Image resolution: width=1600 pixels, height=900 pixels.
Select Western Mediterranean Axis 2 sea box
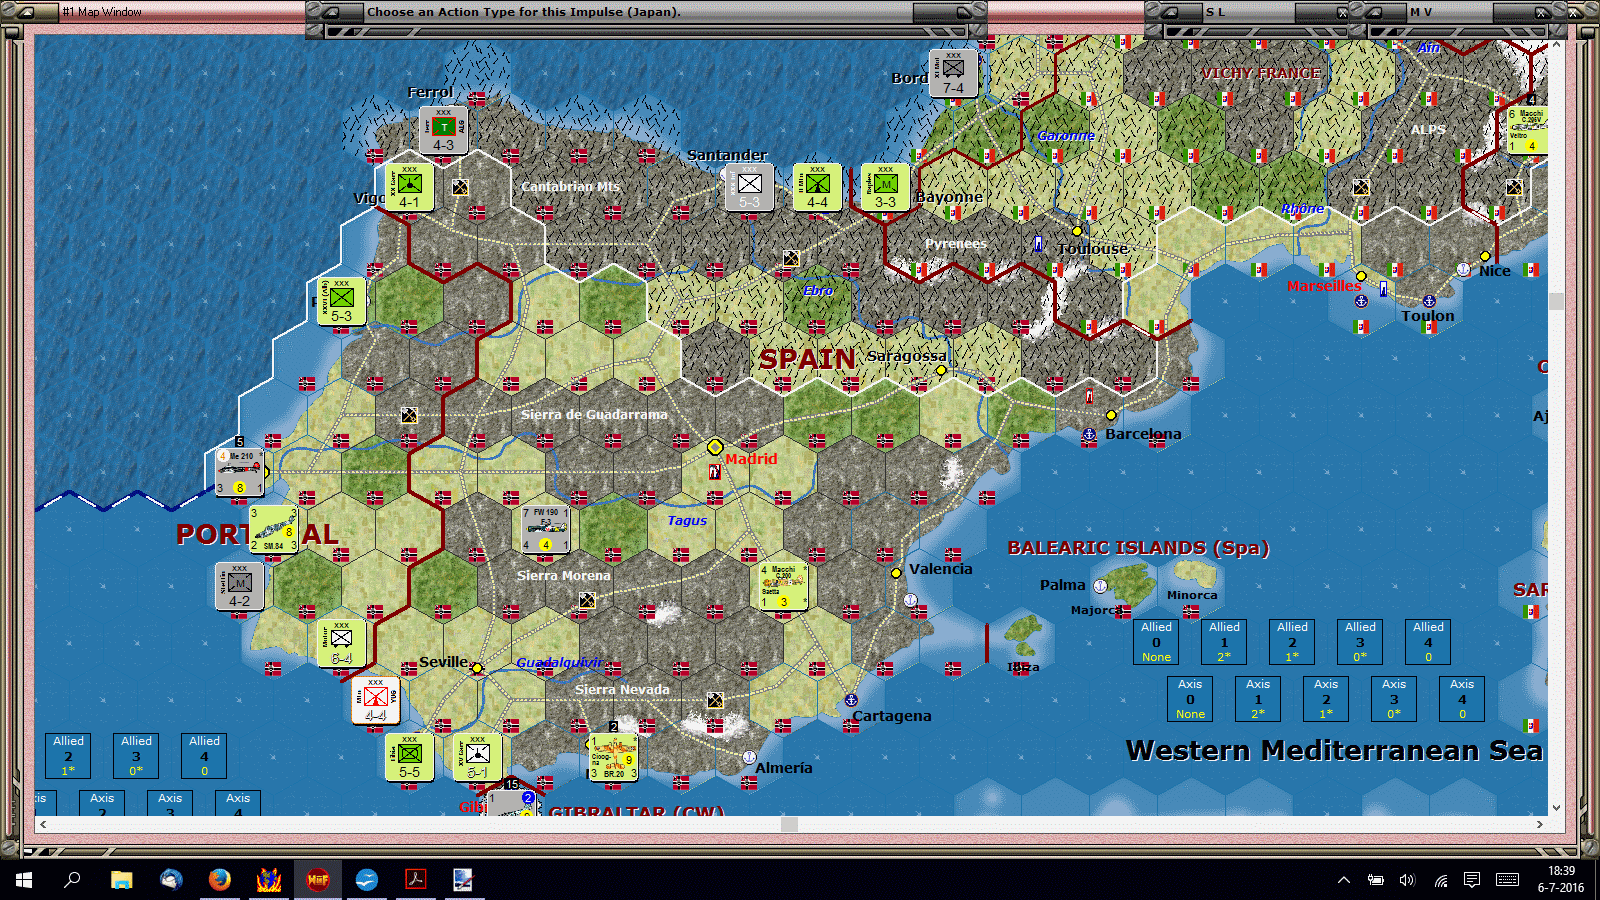pyautogui.click(x=1326, y=699)
